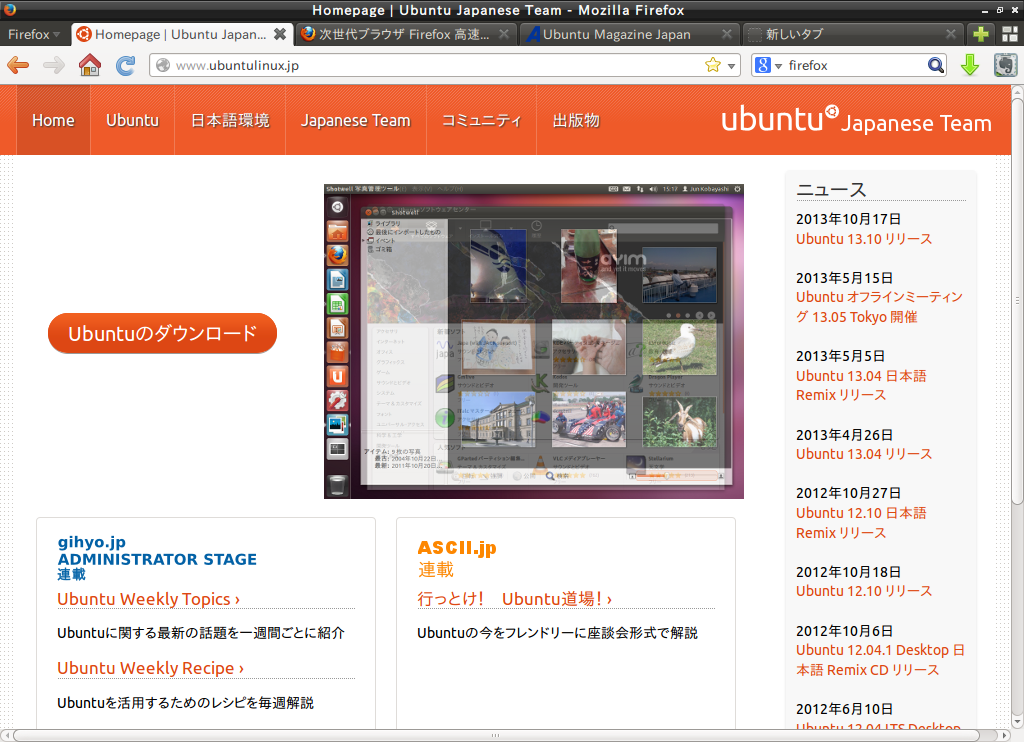Open the コミュニティ navigation item

point(481,120)
